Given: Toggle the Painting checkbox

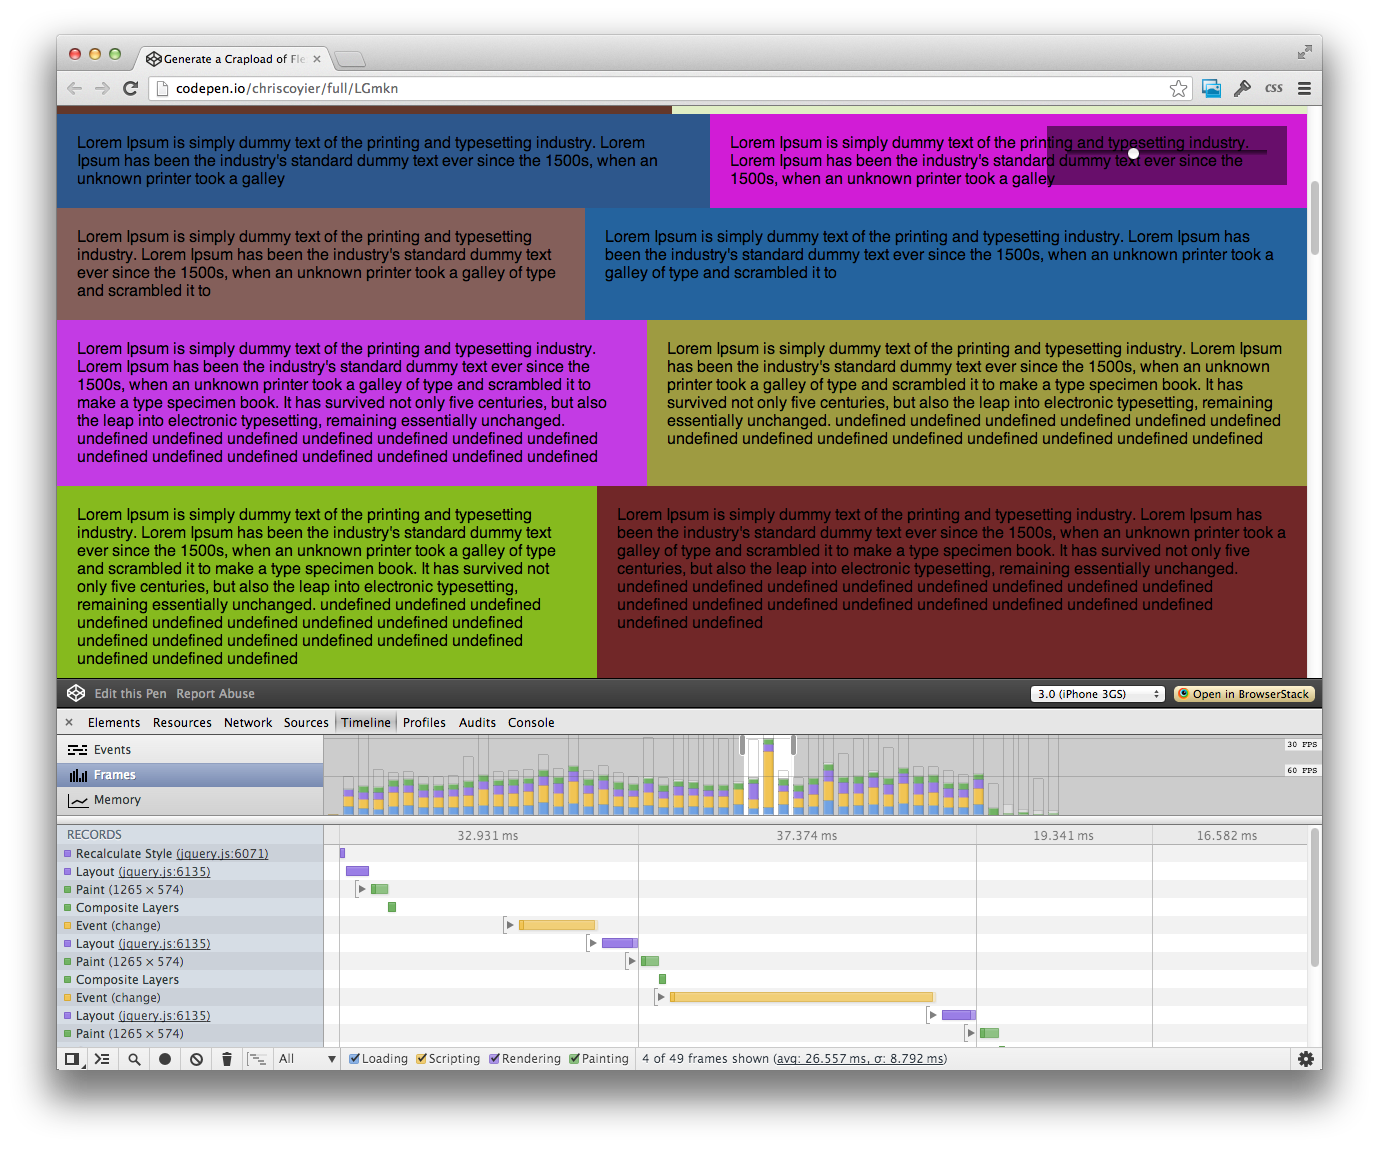Looking at the screenshot, I should (574, 1058).
